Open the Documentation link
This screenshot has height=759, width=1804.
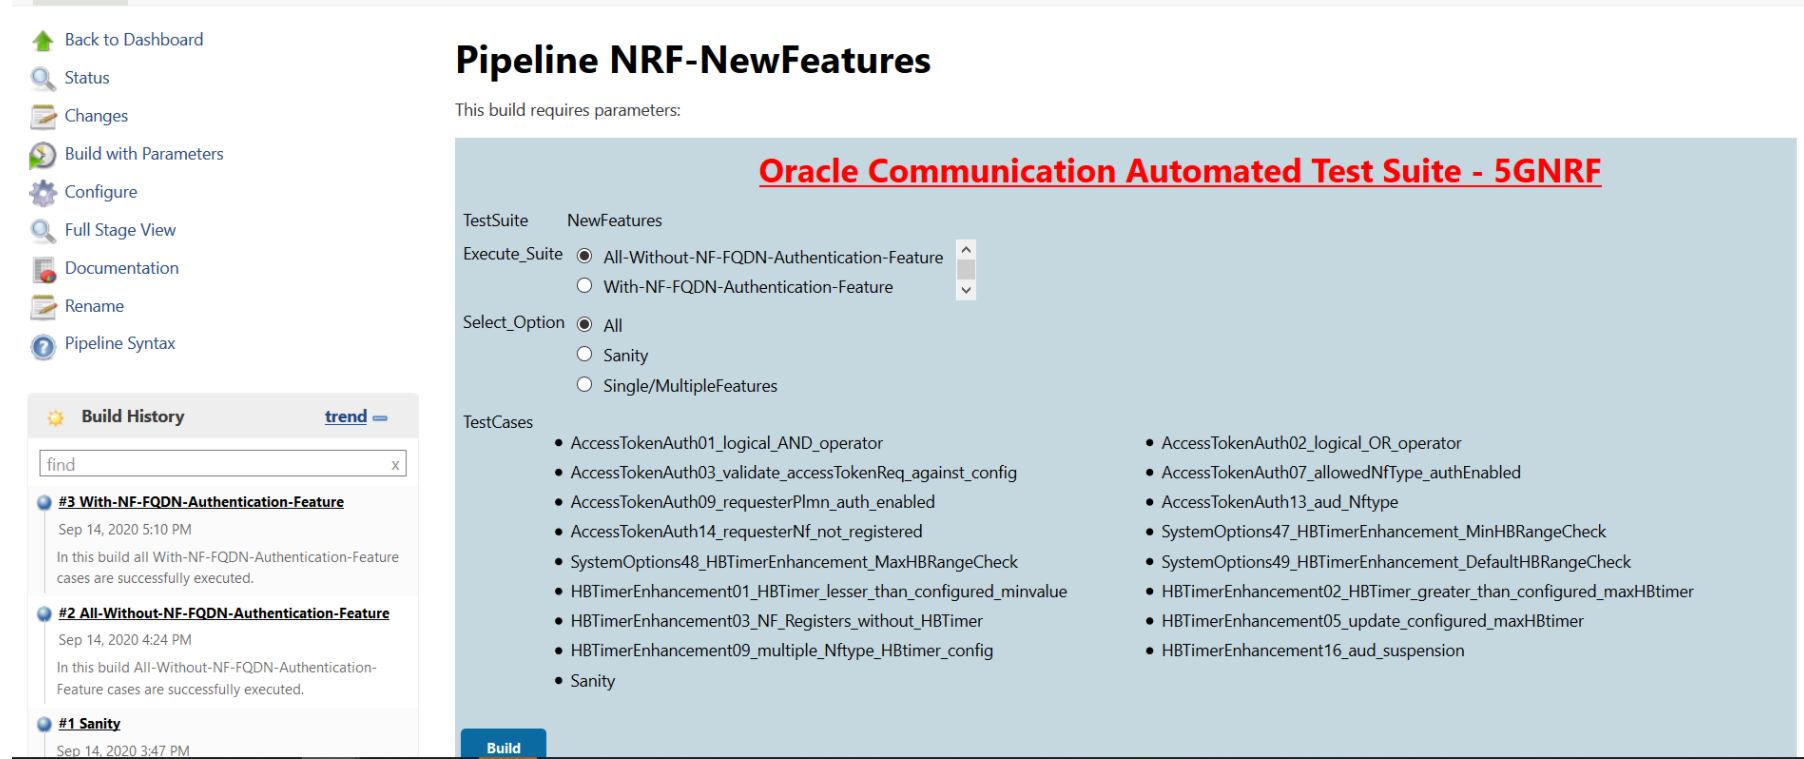tap(122, 267)
